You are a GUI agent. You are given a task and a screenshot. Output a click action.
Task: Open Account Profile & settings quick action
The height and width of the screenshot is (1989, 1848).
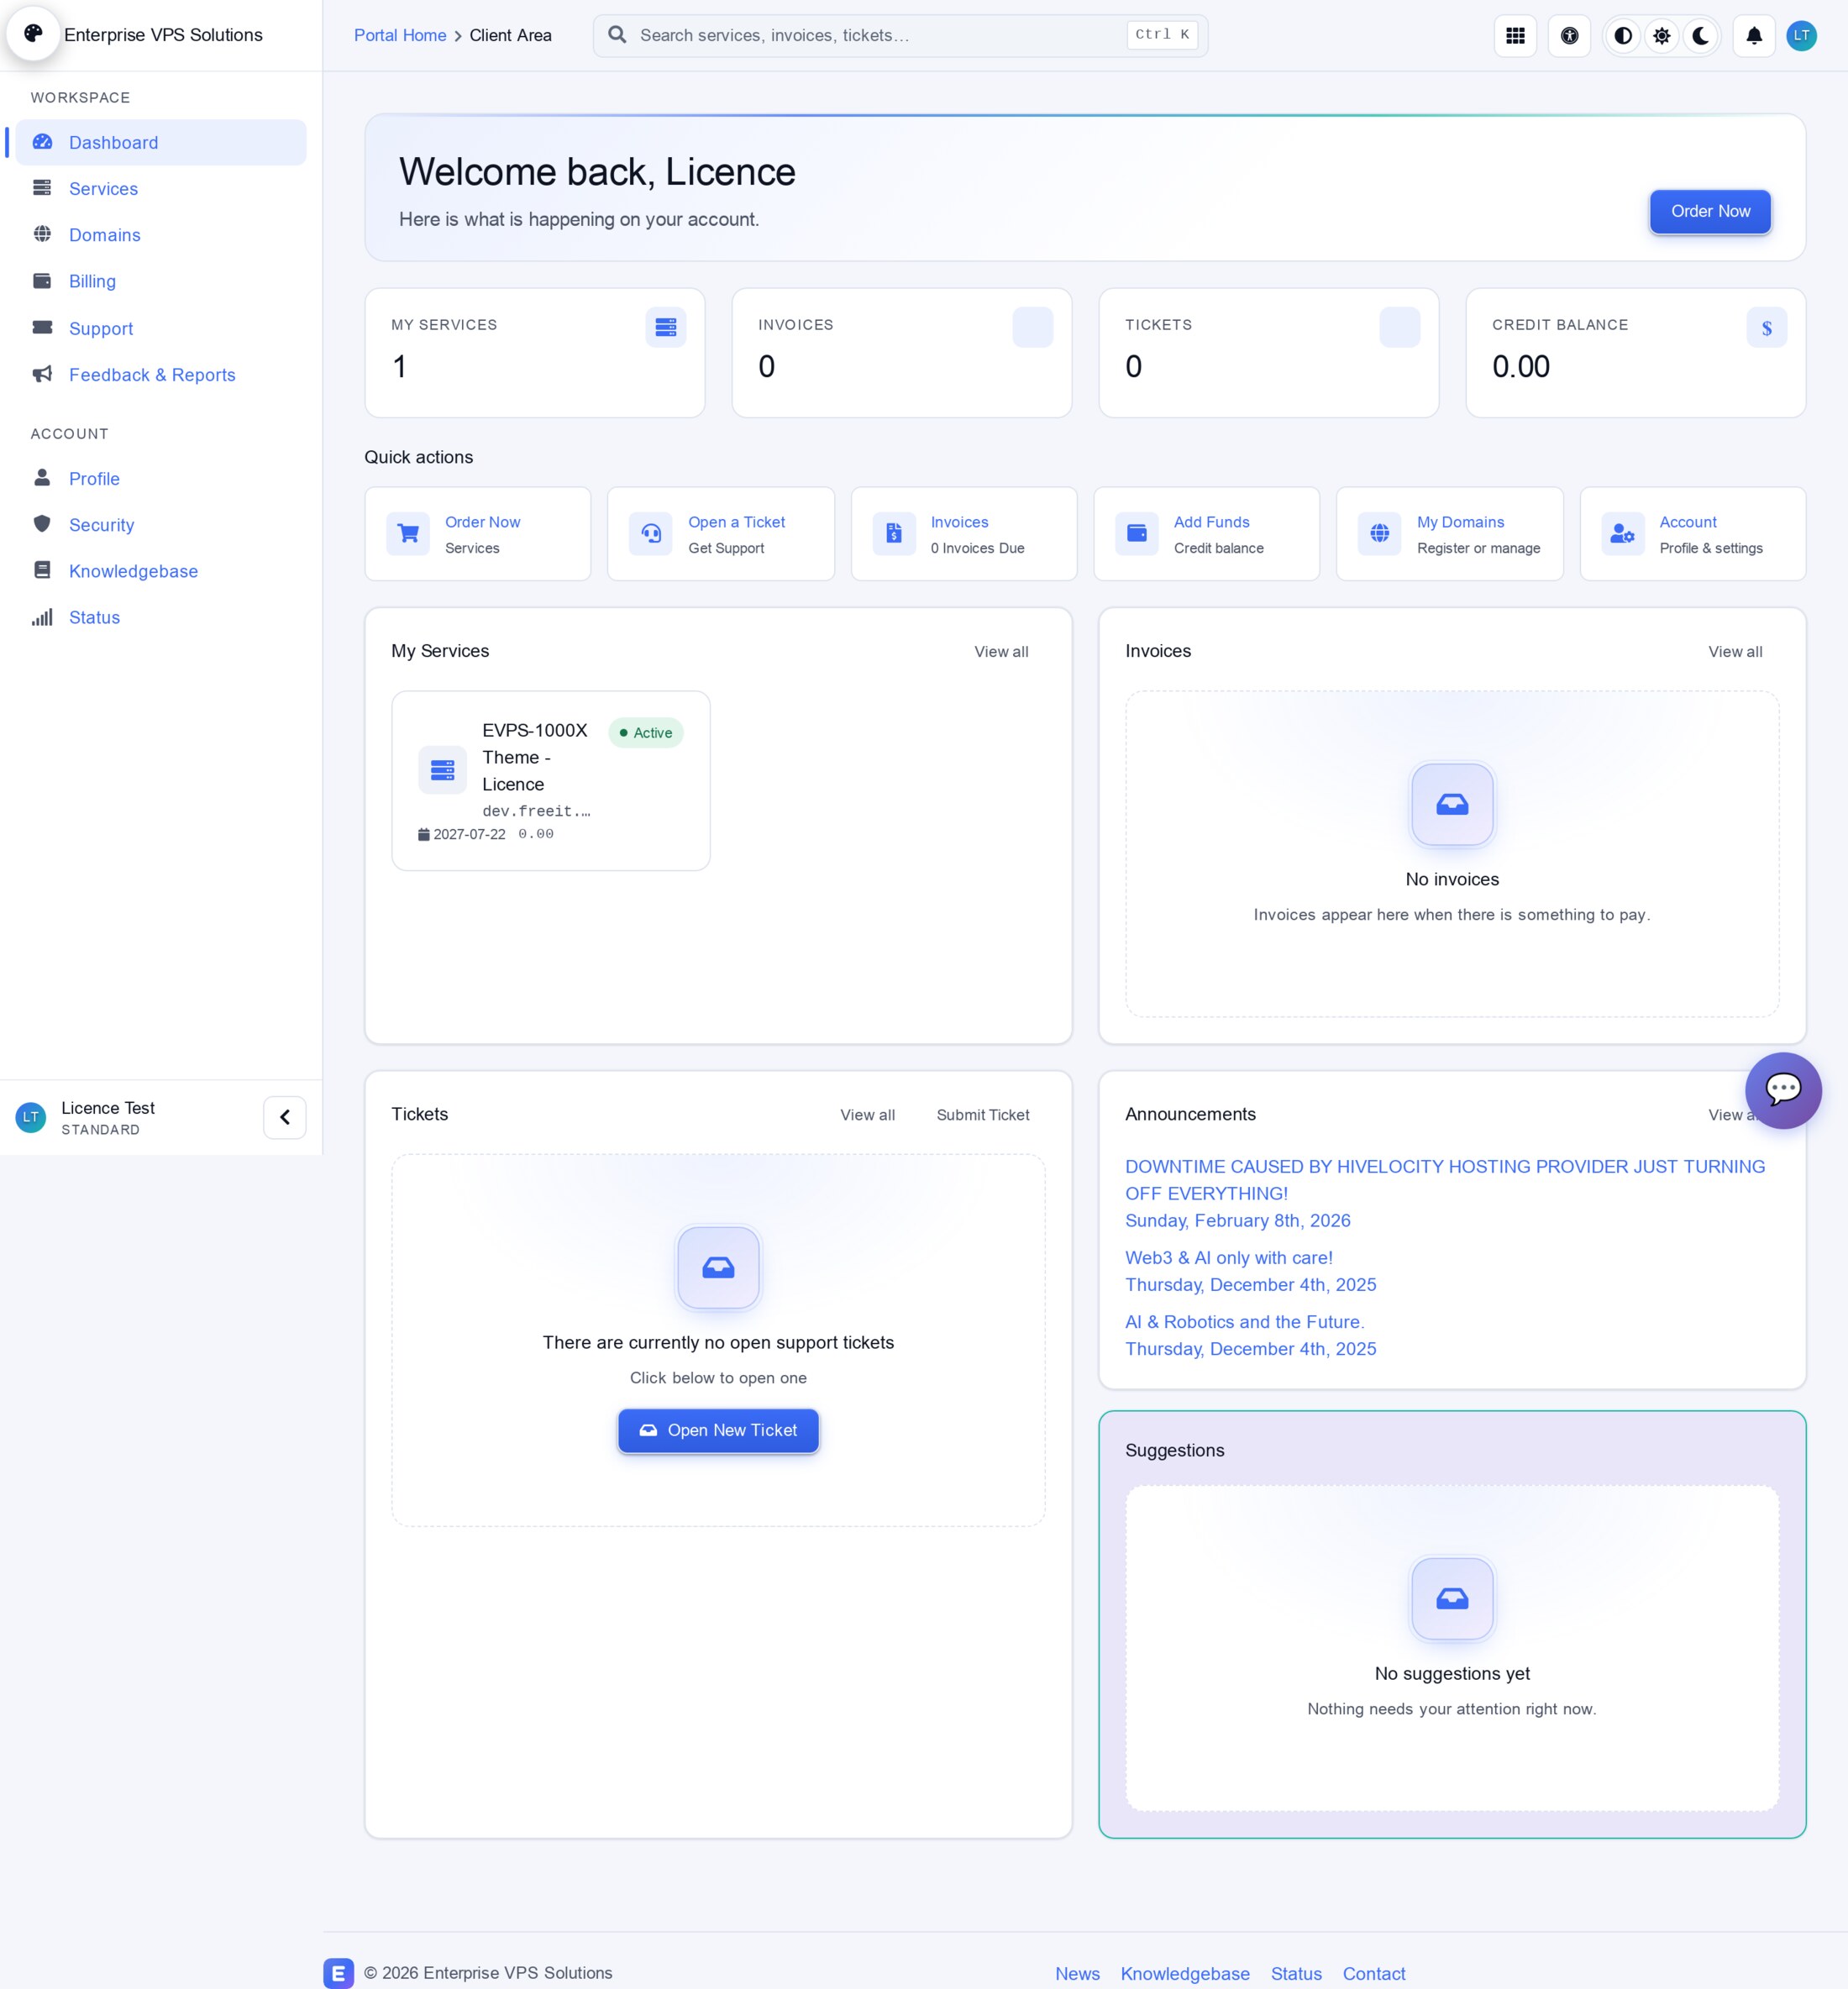(x=1693, y=534)
